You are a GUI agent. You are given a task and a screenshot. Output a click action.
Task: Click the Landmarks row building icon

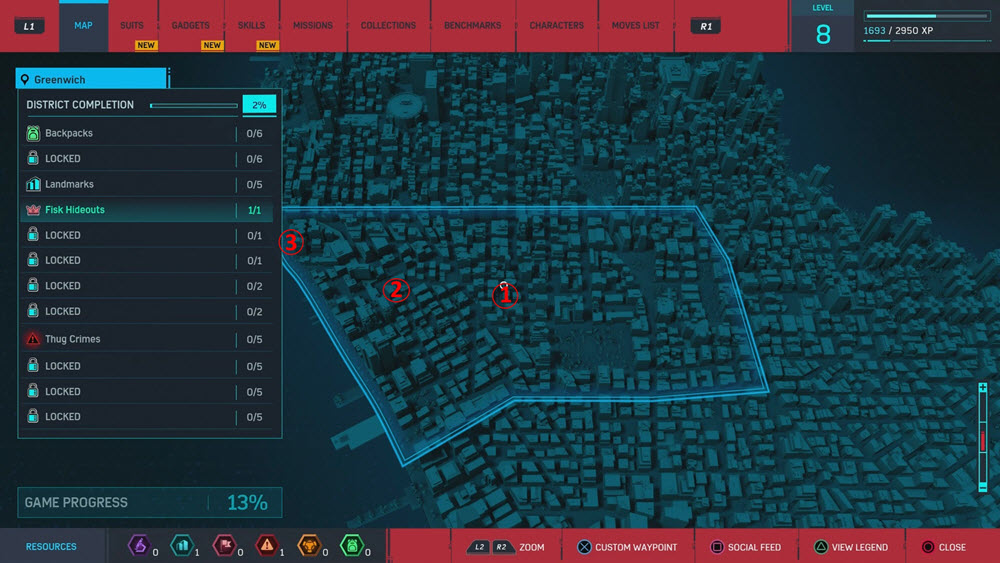pos(33,184)
